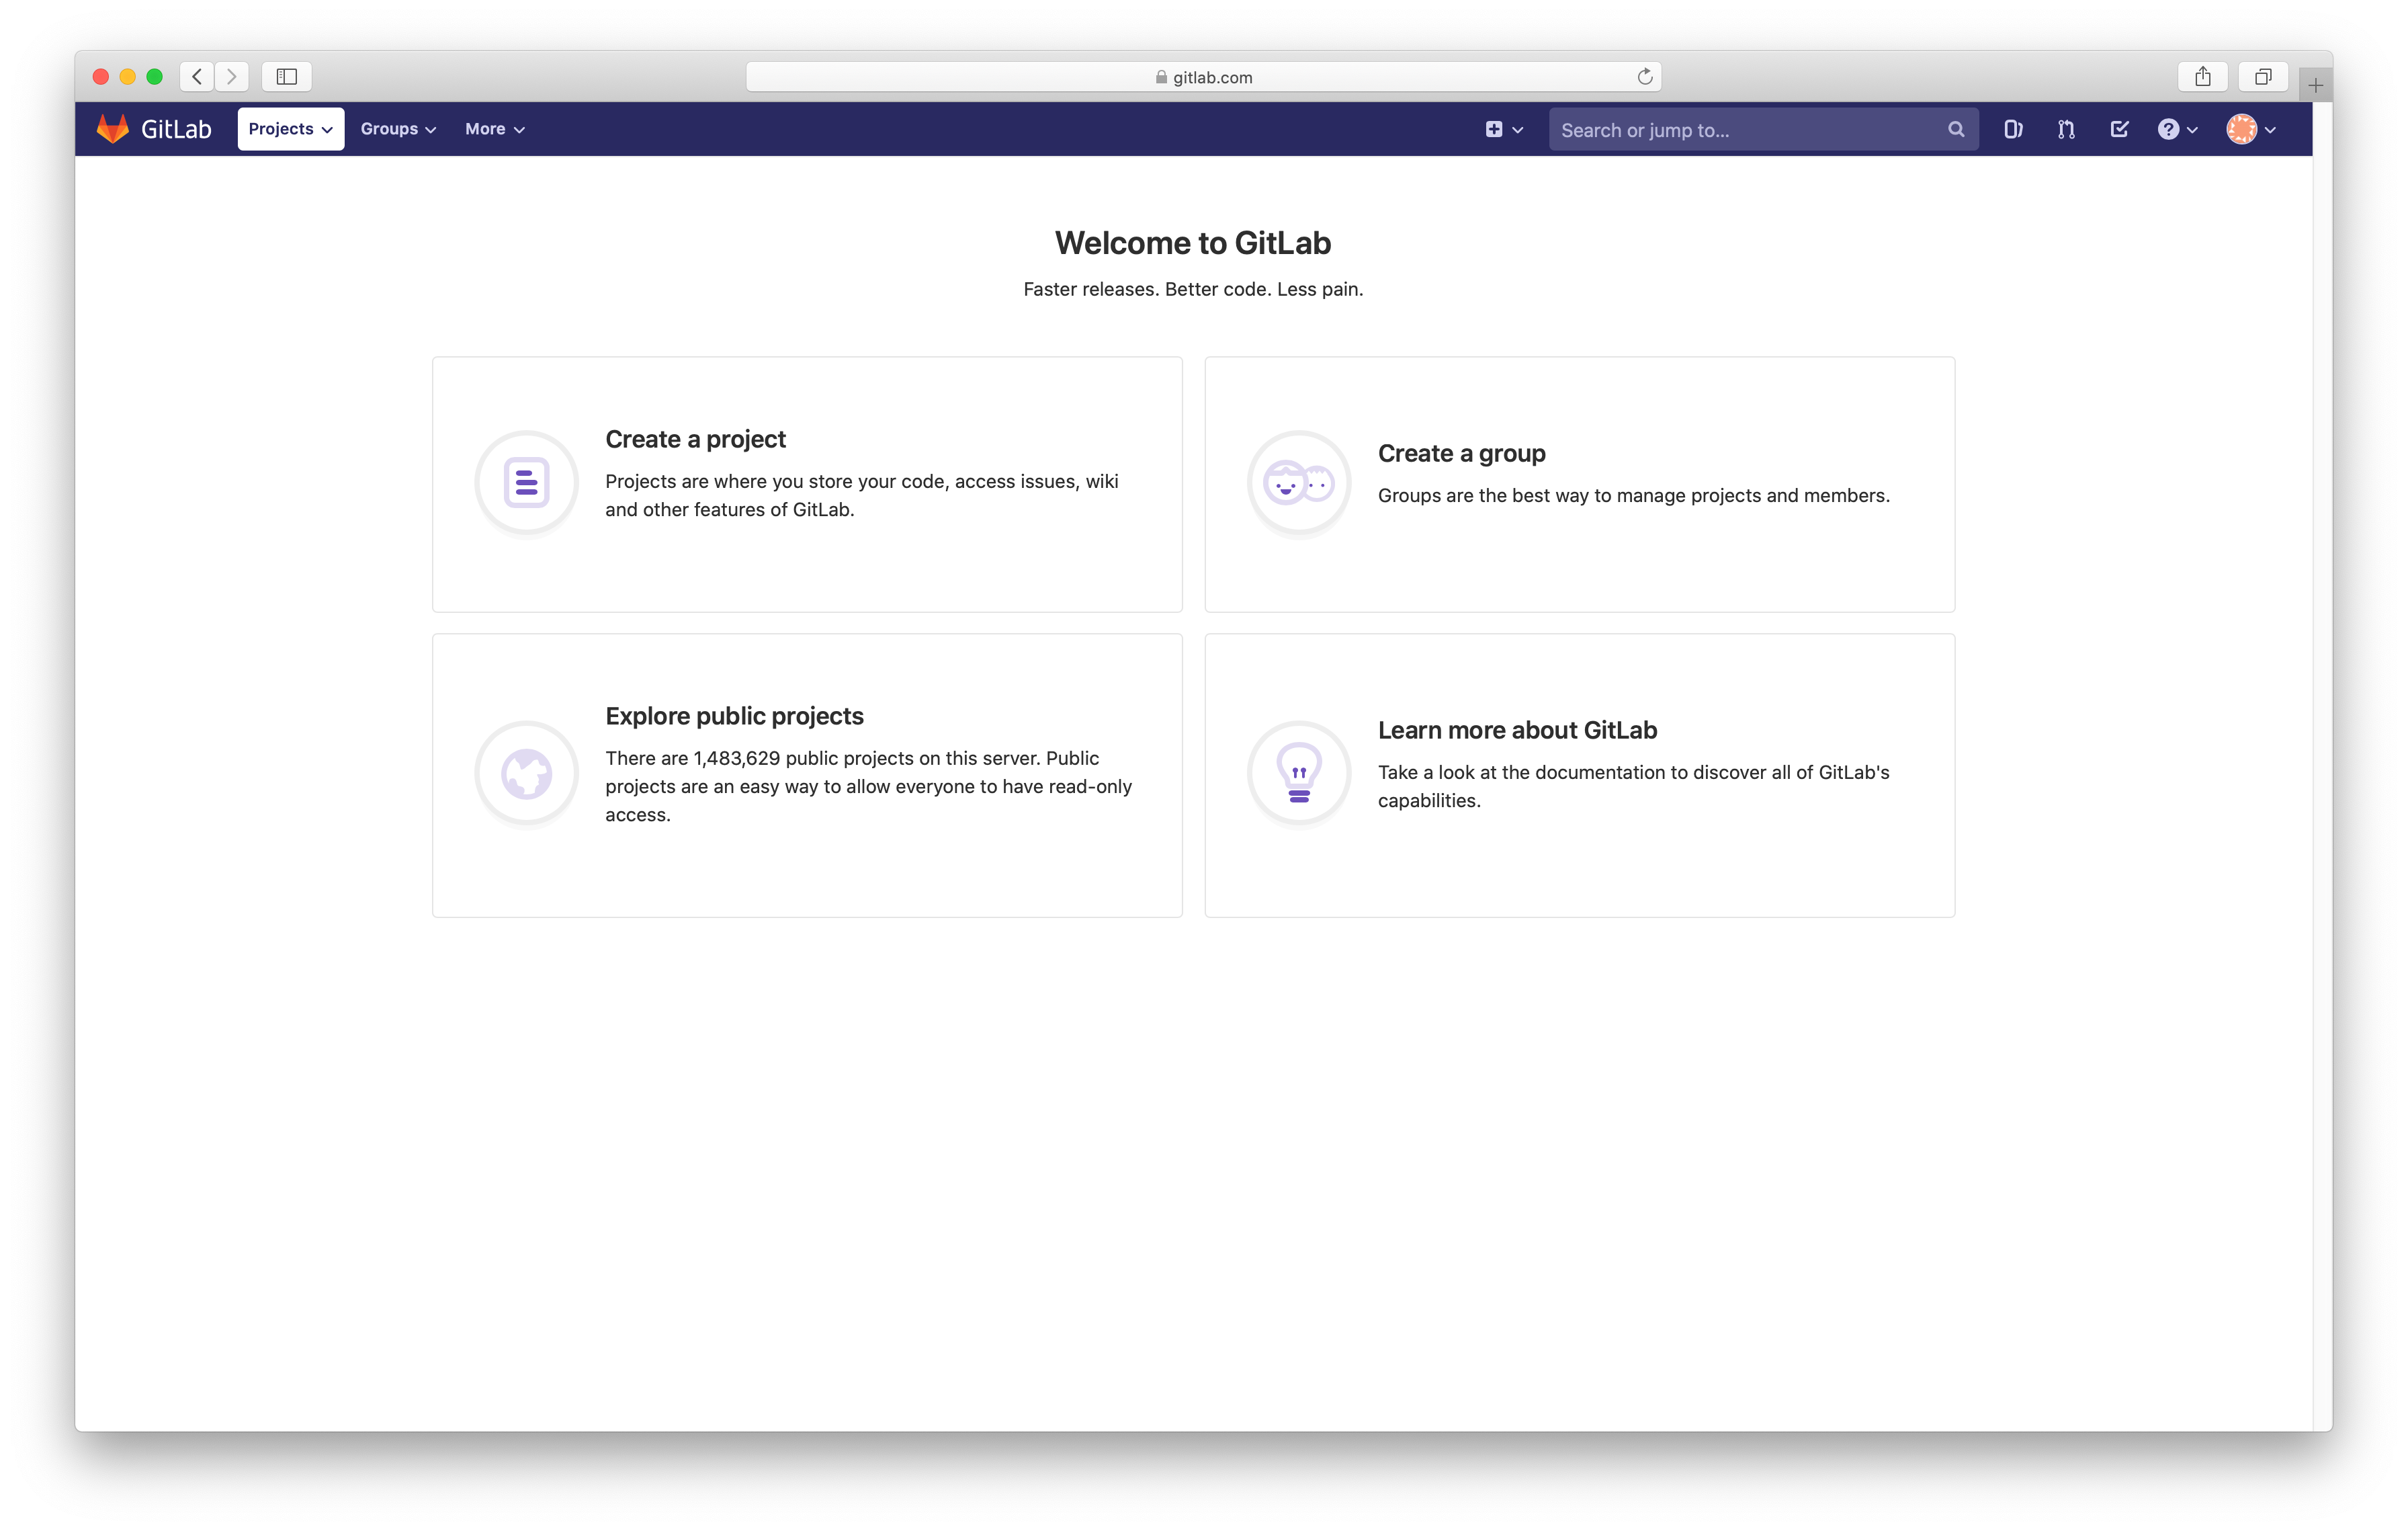Click the 'Projects are where you store' description
This screenshot has height=1531, width=2408.
pyautogui.click(x=862, y=495)
